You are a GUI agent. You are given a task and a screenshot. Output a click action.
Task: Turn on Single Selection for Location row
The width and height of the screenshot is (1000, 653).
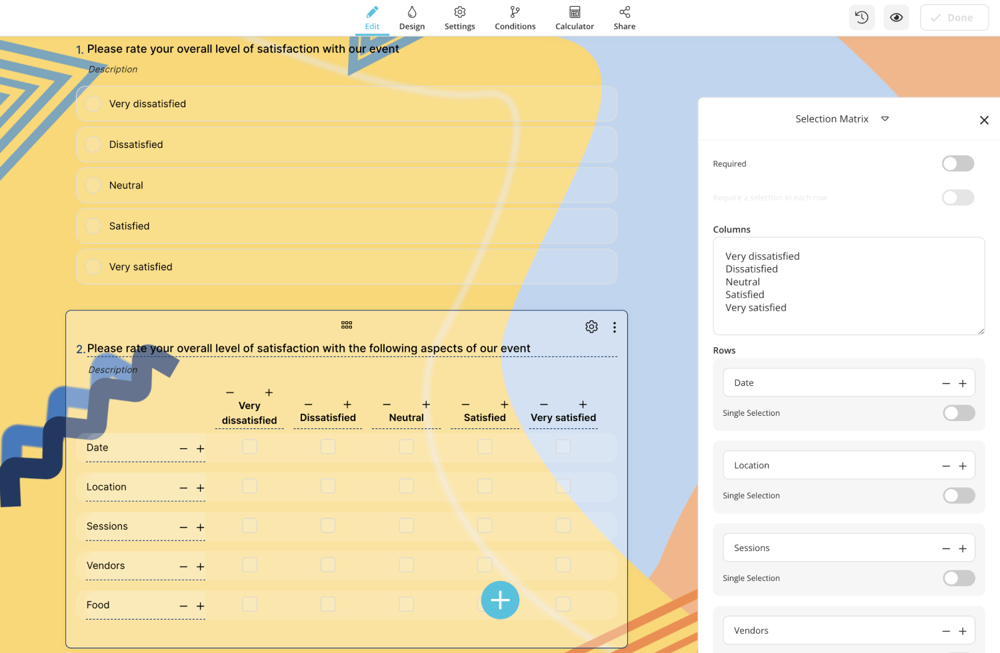click(957, 496)
